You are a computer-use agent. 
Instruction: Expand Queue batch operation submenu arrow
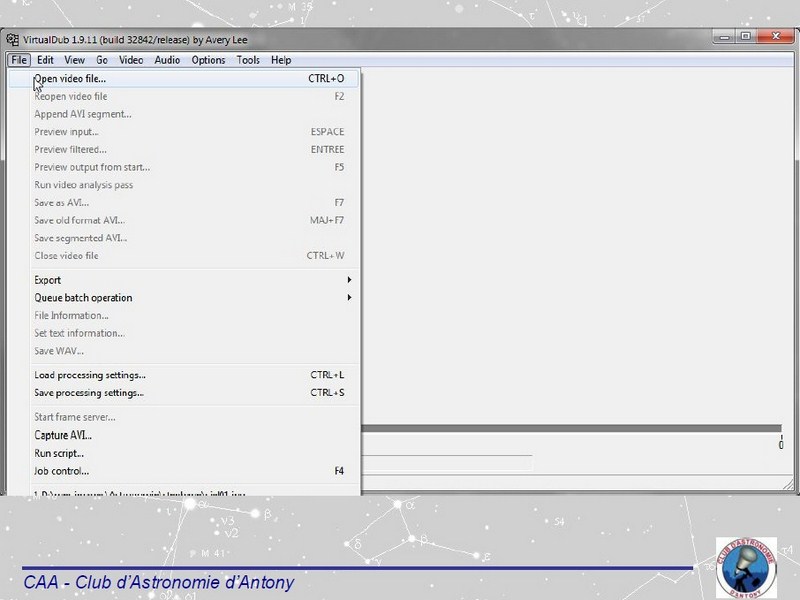point(349,298)
